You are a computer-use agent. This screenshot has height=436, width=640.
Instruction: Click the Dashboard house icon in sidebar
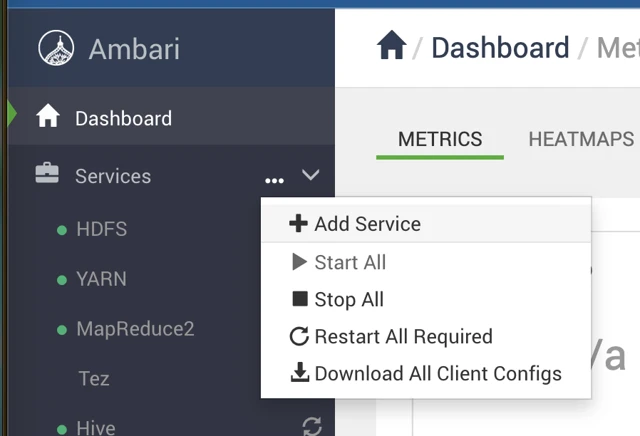[48, 116]
